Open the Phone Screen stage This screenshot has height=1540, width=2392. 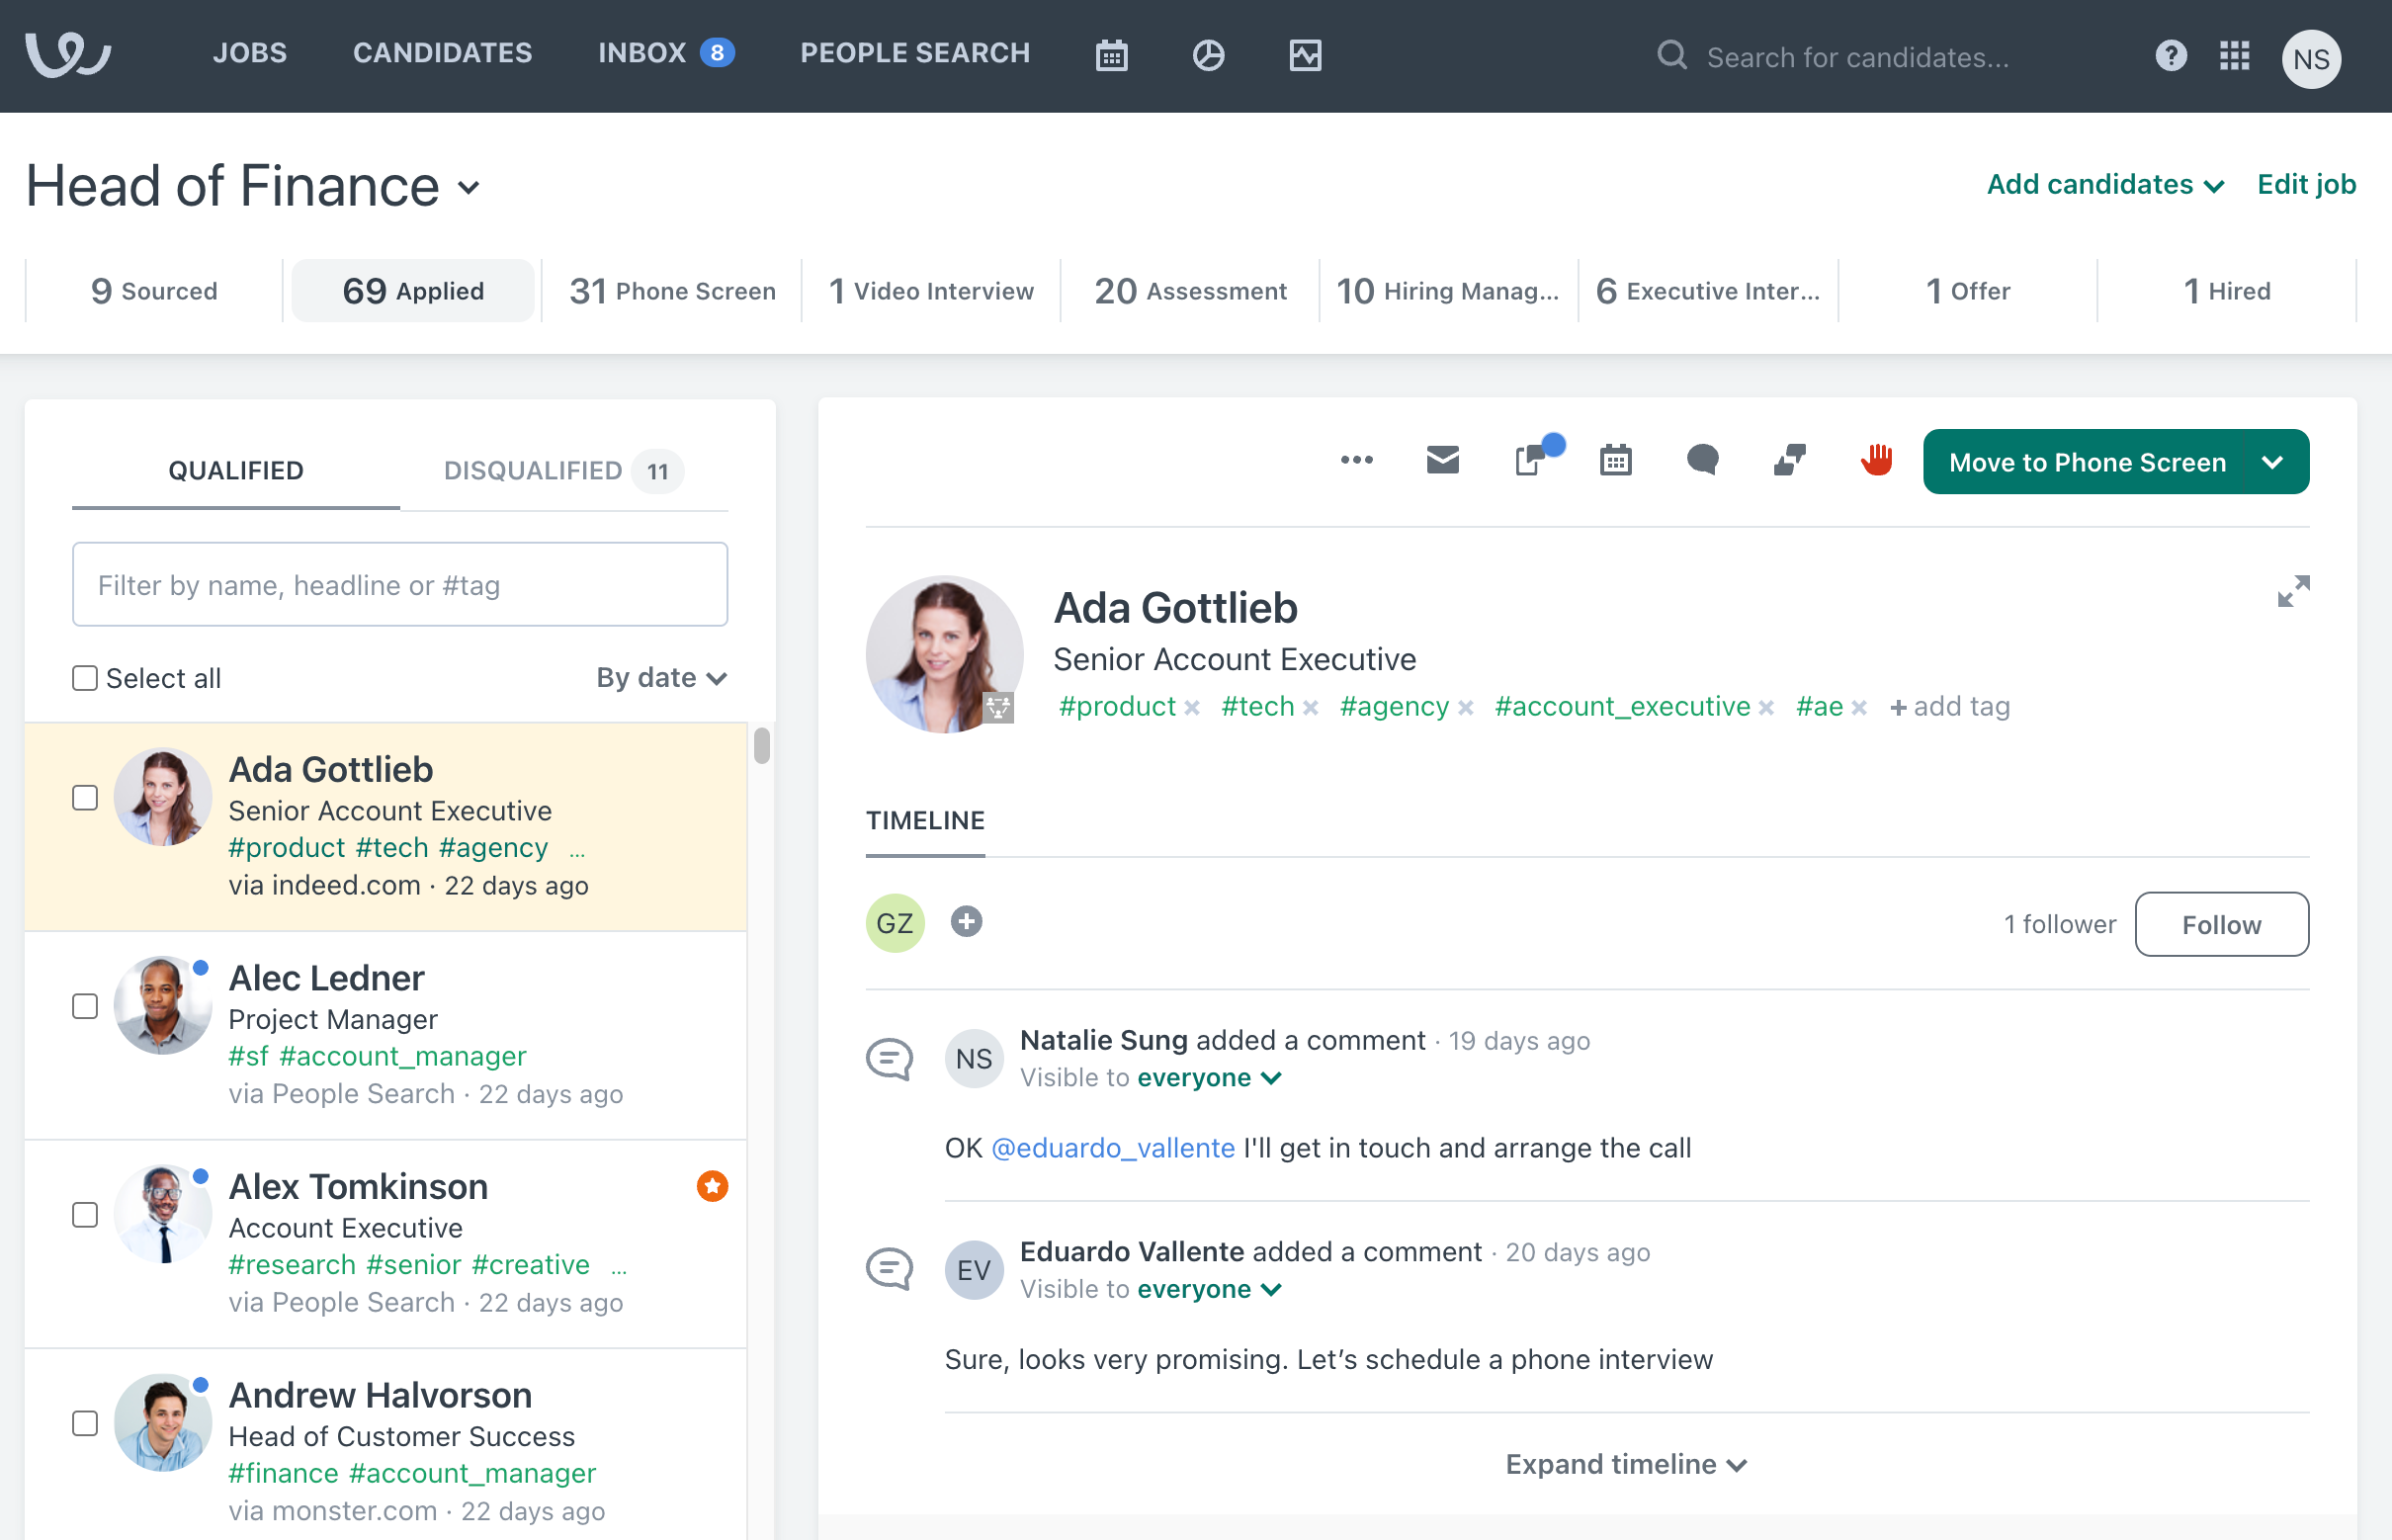pyautogui.click(x=672, y=291)
